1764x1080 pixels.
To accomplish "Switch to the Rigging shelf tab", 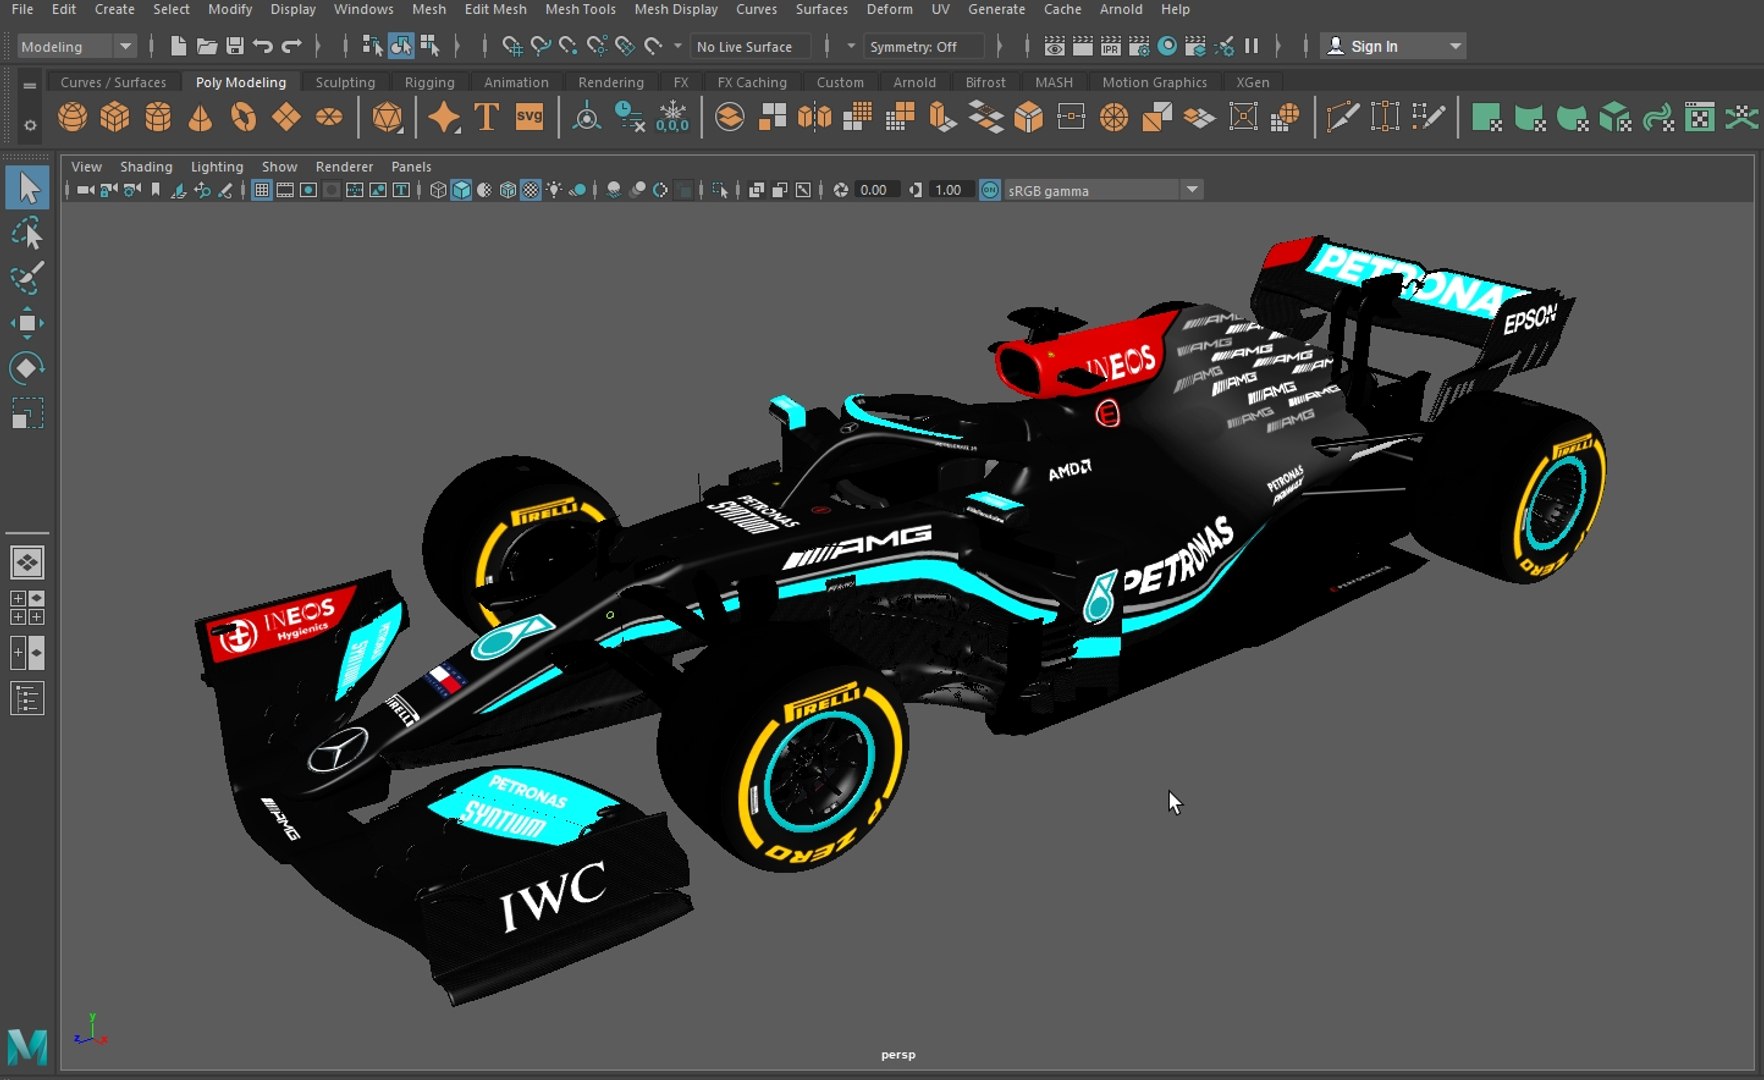I will pyautogui.click(x=429, y=82).
